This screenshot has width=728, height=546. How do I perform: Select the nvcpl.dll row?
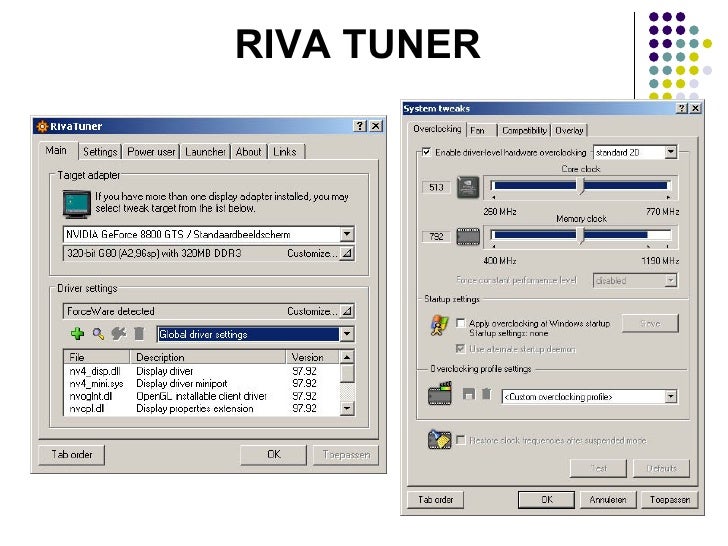point(202,409)
